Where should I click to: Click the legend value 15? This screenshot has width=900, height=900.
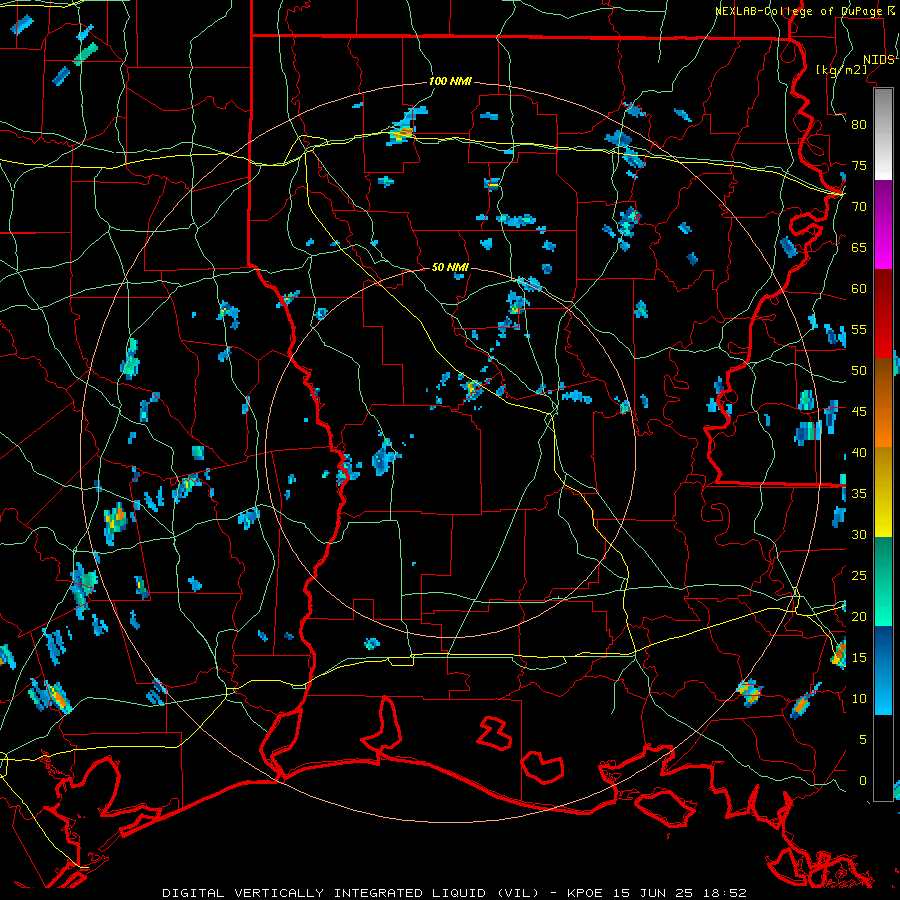[x=859, y=657]
